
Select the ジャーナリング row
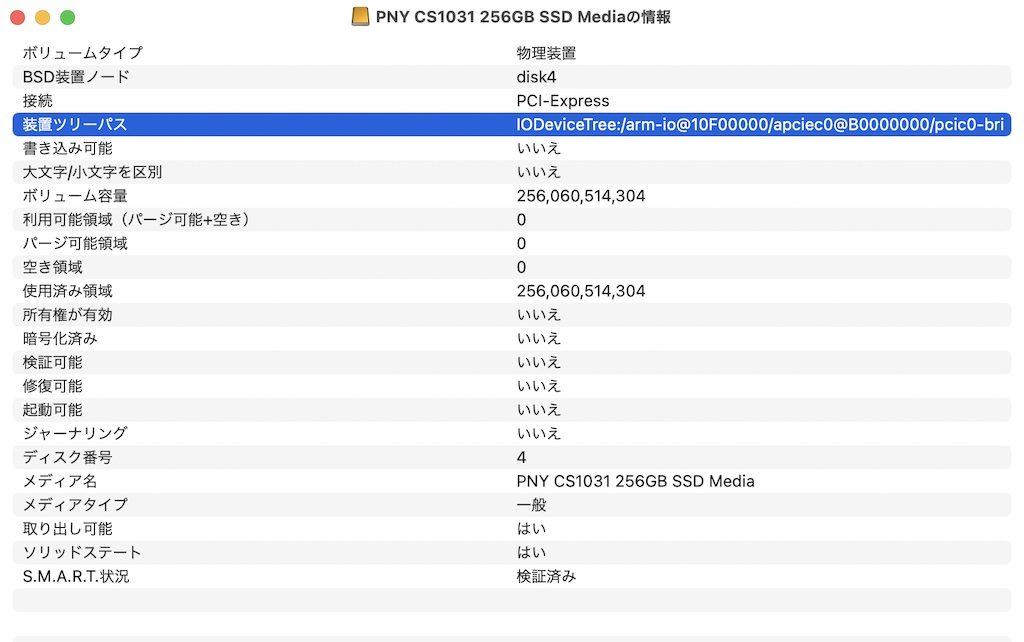pyautogui.click(x=512, y=434)
